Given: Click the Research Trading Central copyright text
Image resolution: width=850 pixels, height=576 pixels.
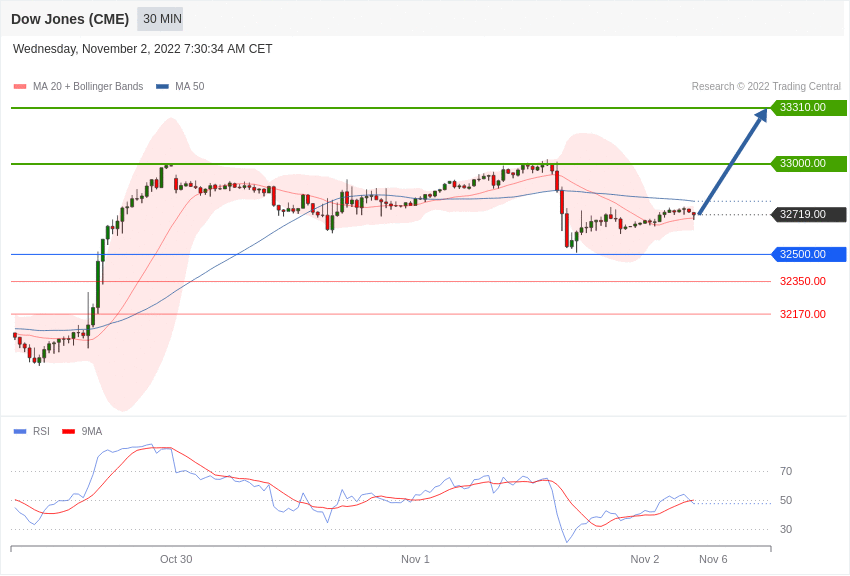Looking at the screenshot, I should tap(766, 86).
